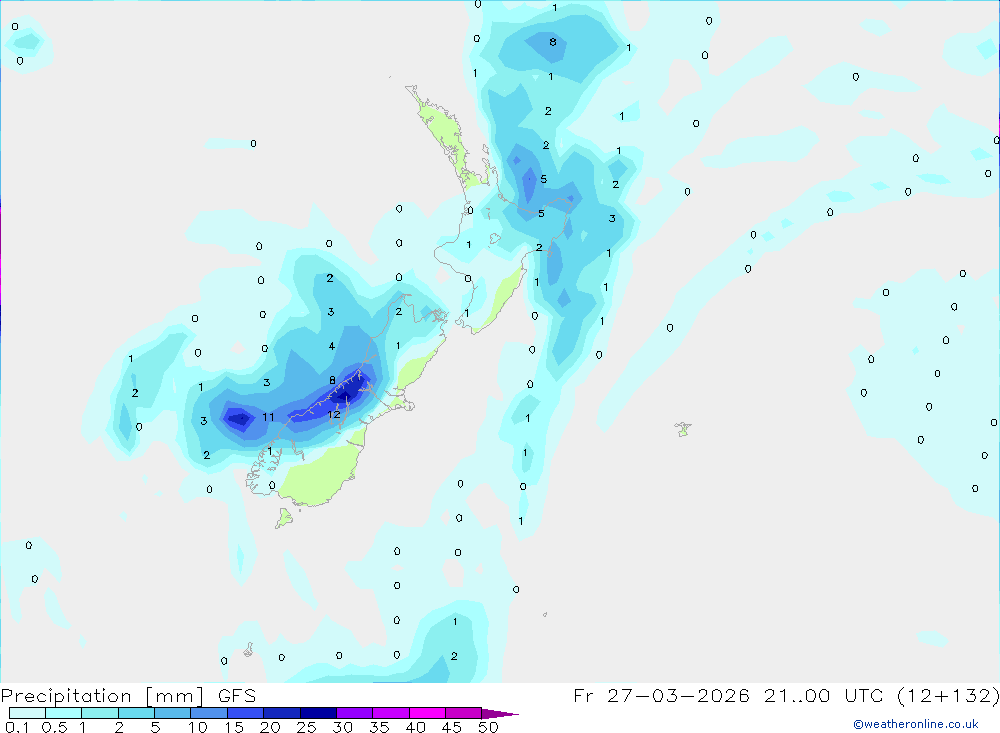This screenshot has width=1000, height=733.
Task: Click the purple 30 to 35 legend swatch
Action: coord(354,713)
